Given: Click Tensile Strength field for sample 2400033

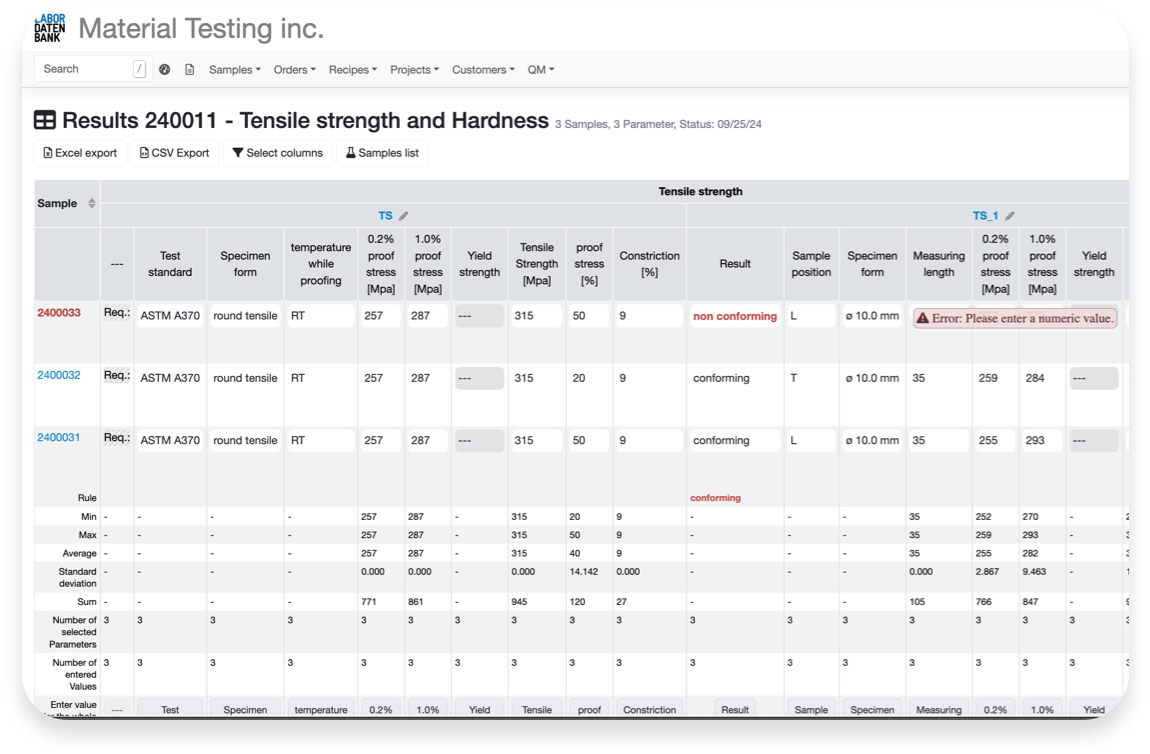Looking at the screenshot, I should 535,316.
